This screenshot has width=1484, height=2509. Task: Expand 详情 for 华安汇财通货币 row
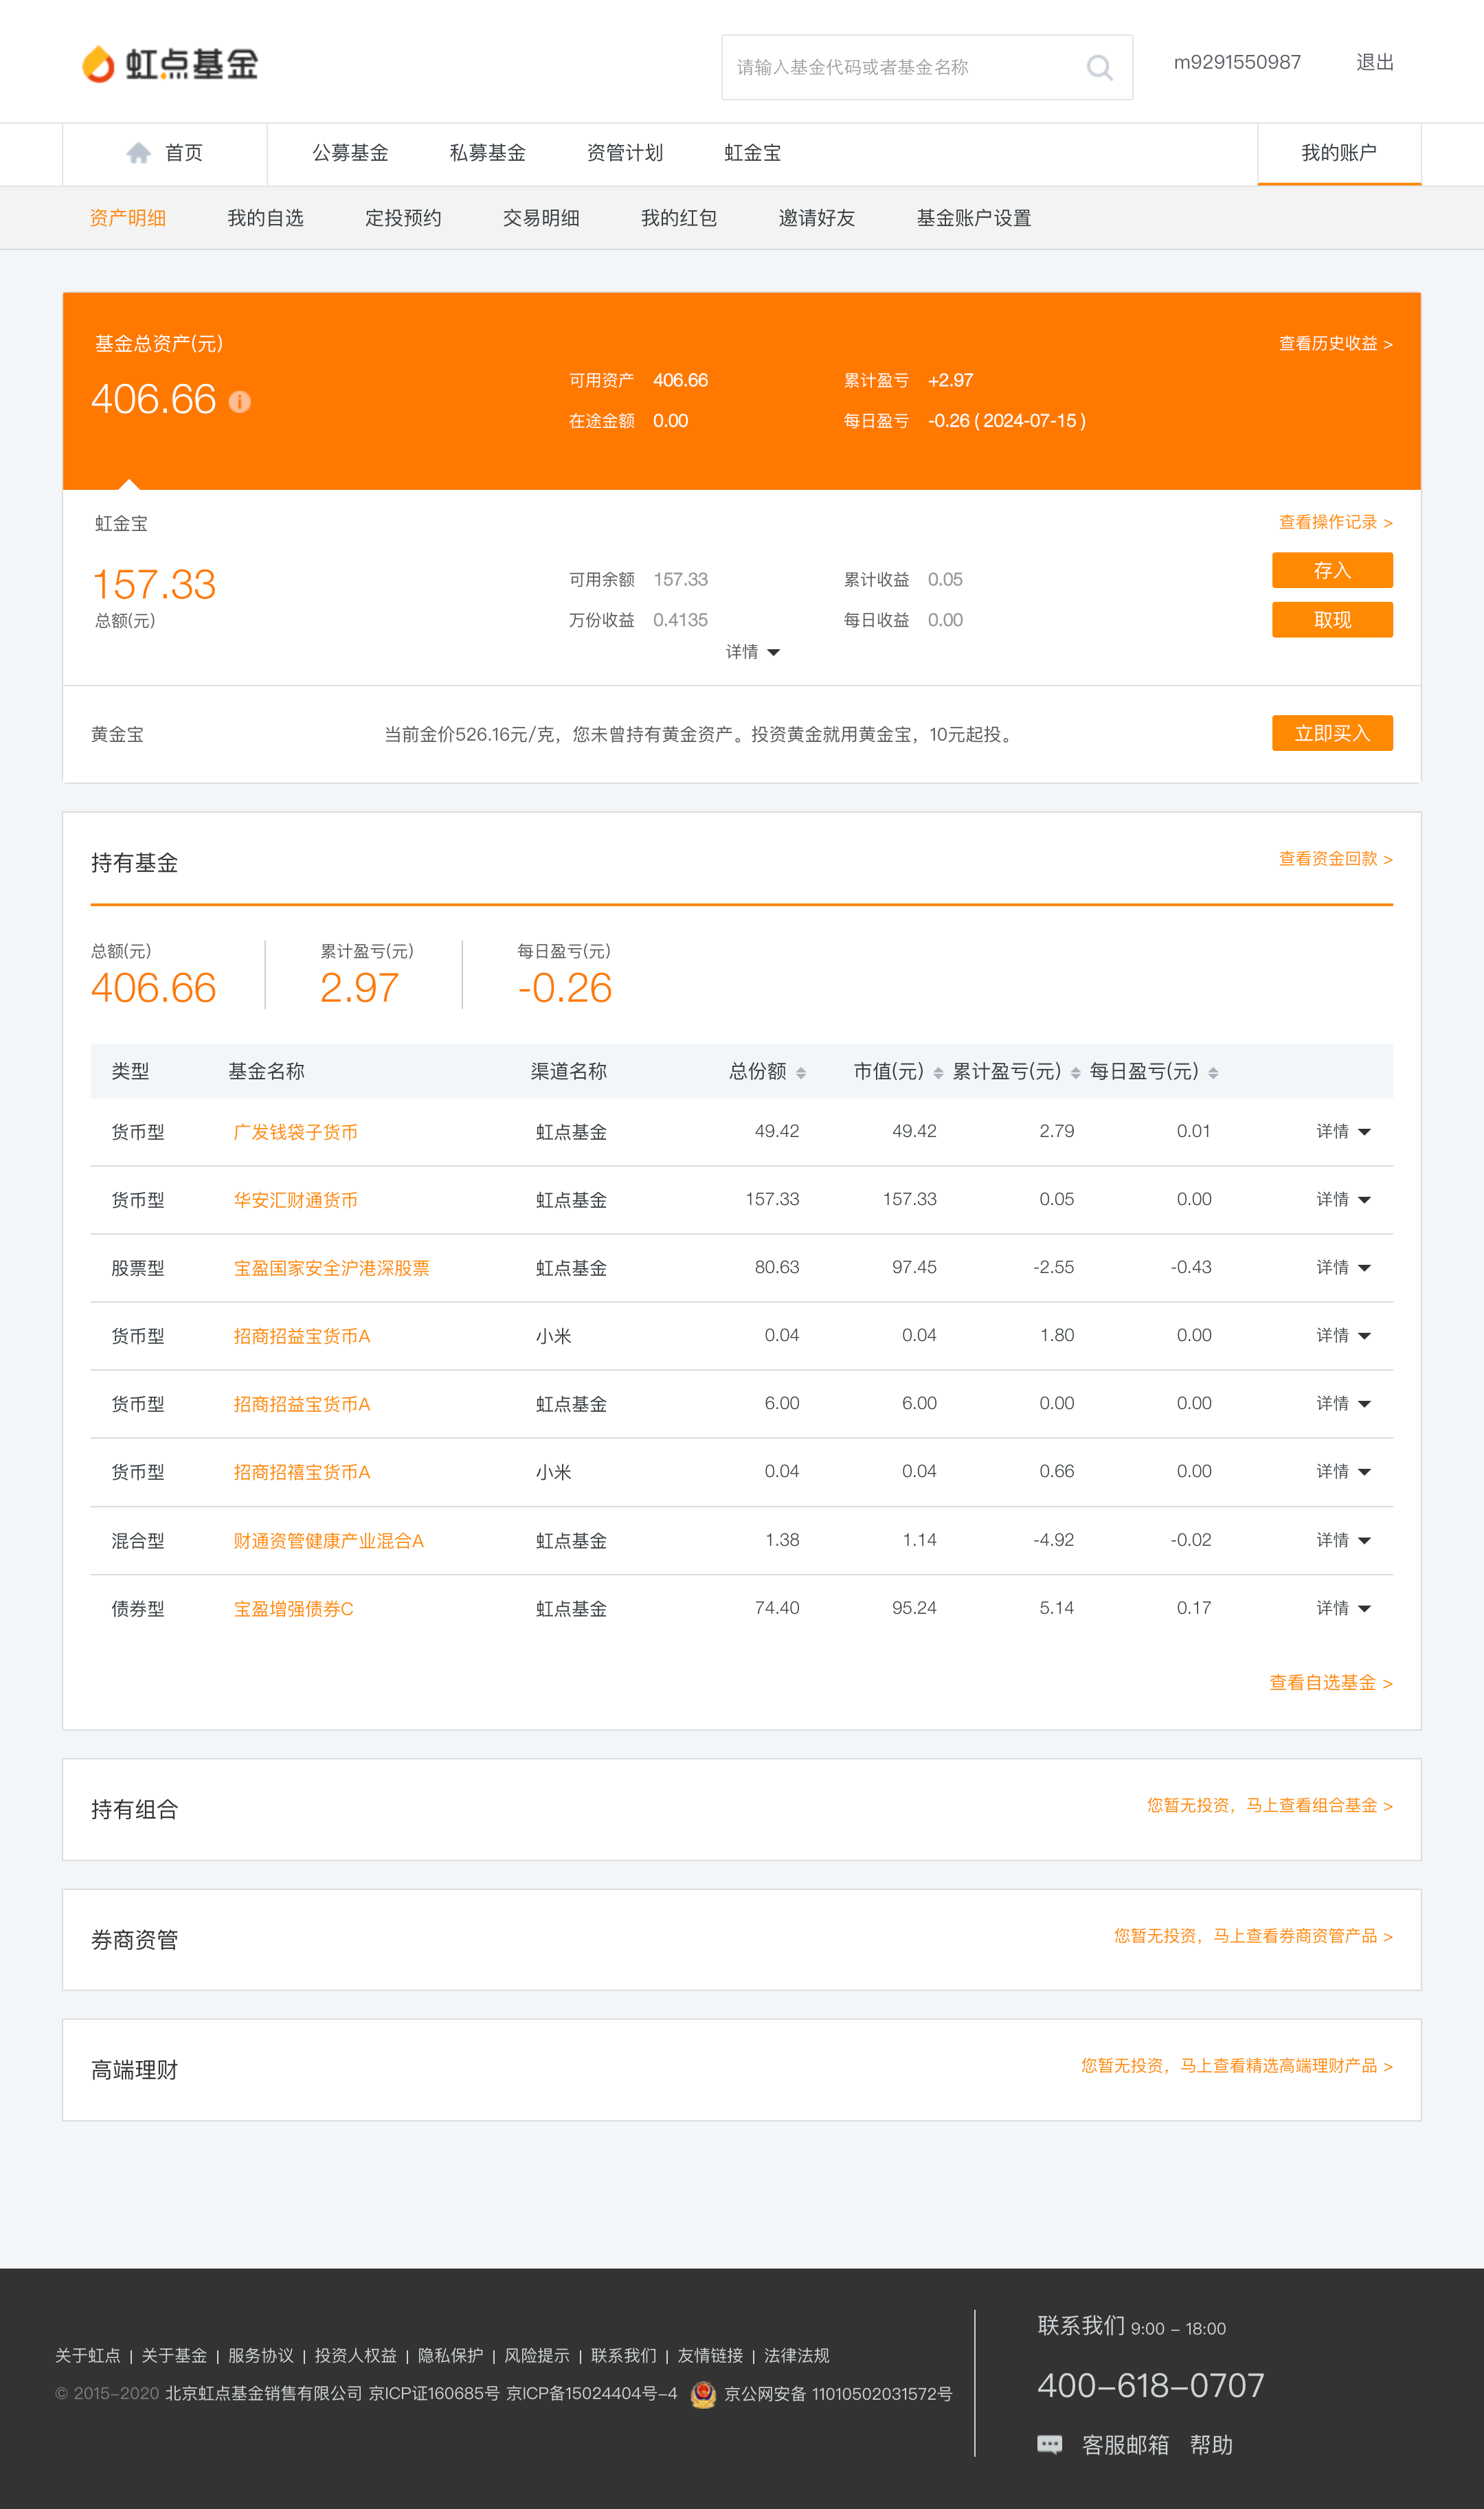coord(1343,1199)
